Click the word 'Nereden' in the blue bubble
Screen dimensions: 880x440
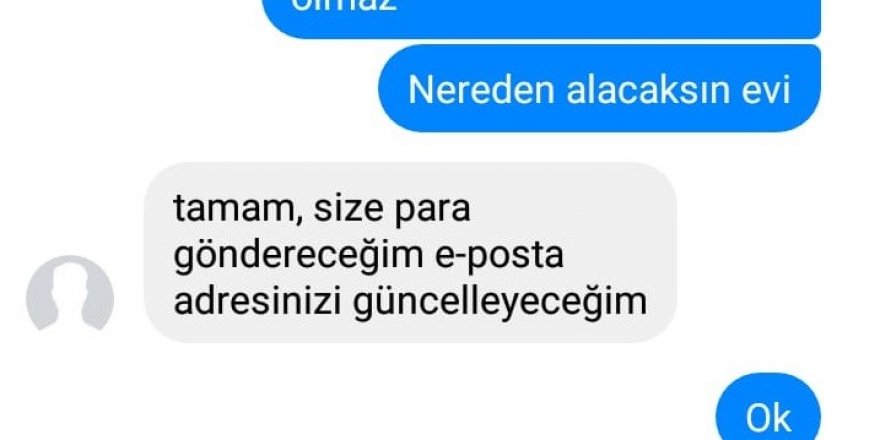point(482,89)
